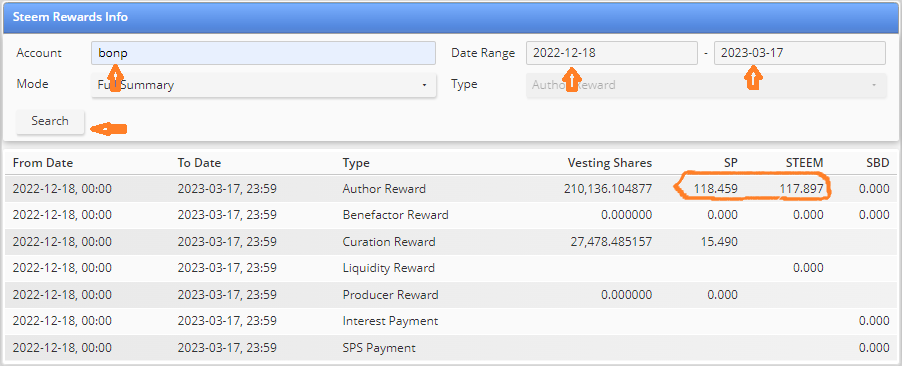Select the Benefactor Reward row label
Screen dimensions: 903x366
[396, 215]
